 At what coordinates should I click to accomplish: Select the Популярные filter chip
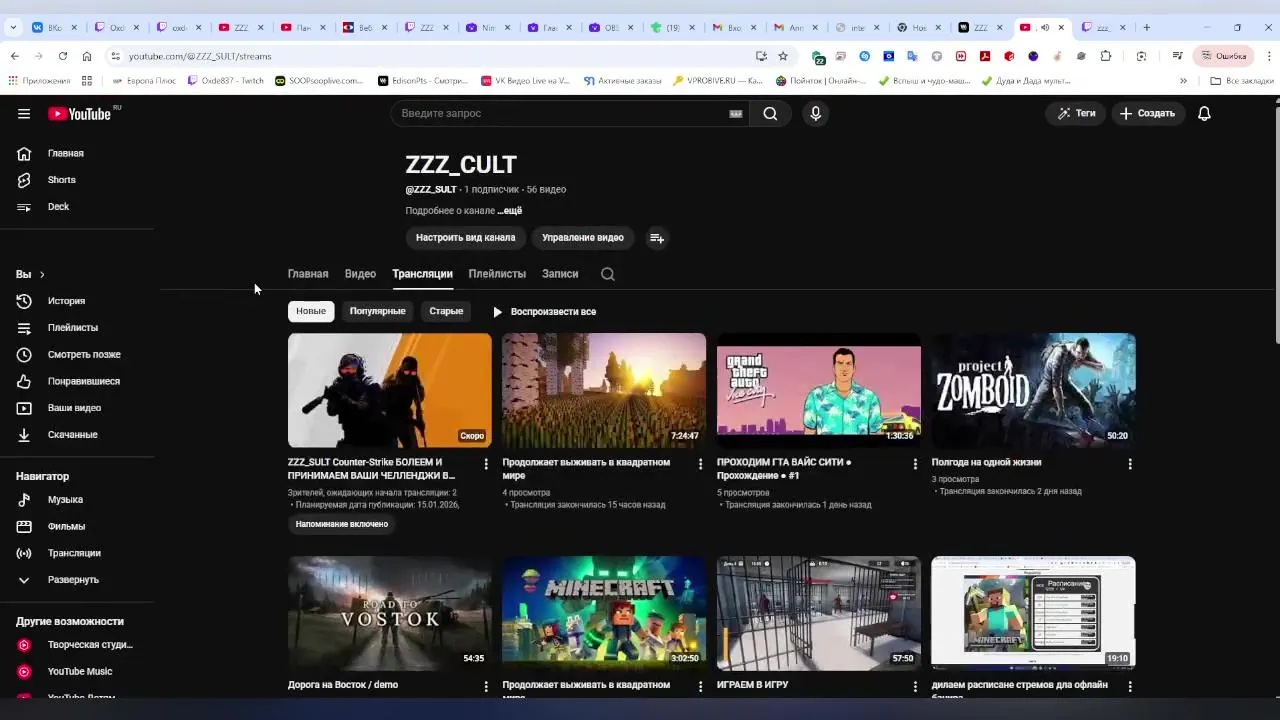[378, 312]
